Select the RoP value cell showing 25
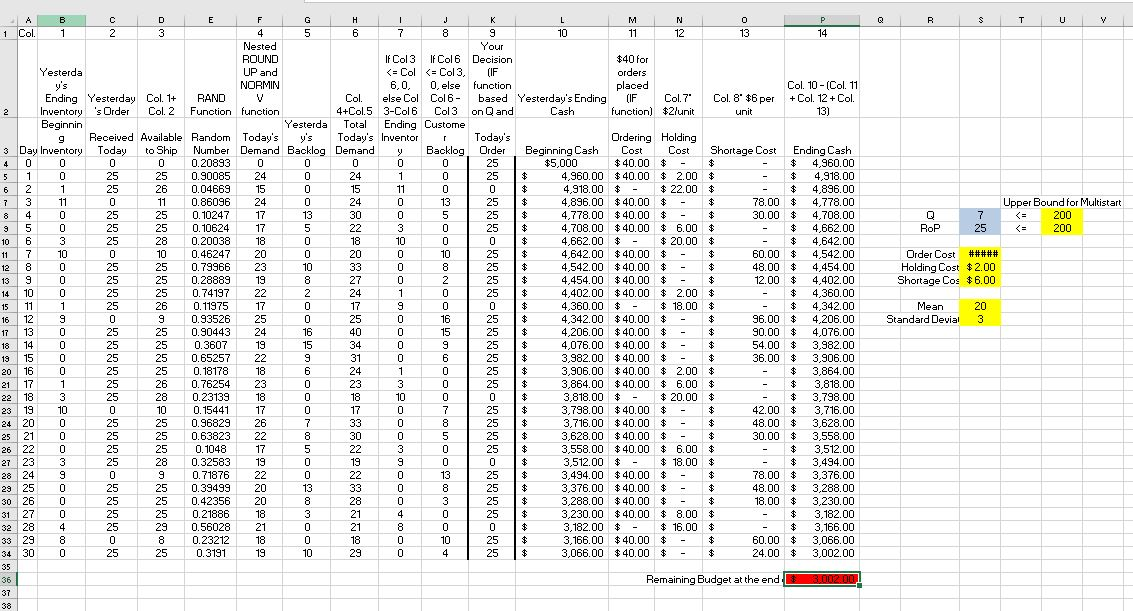 coord(980,228)
